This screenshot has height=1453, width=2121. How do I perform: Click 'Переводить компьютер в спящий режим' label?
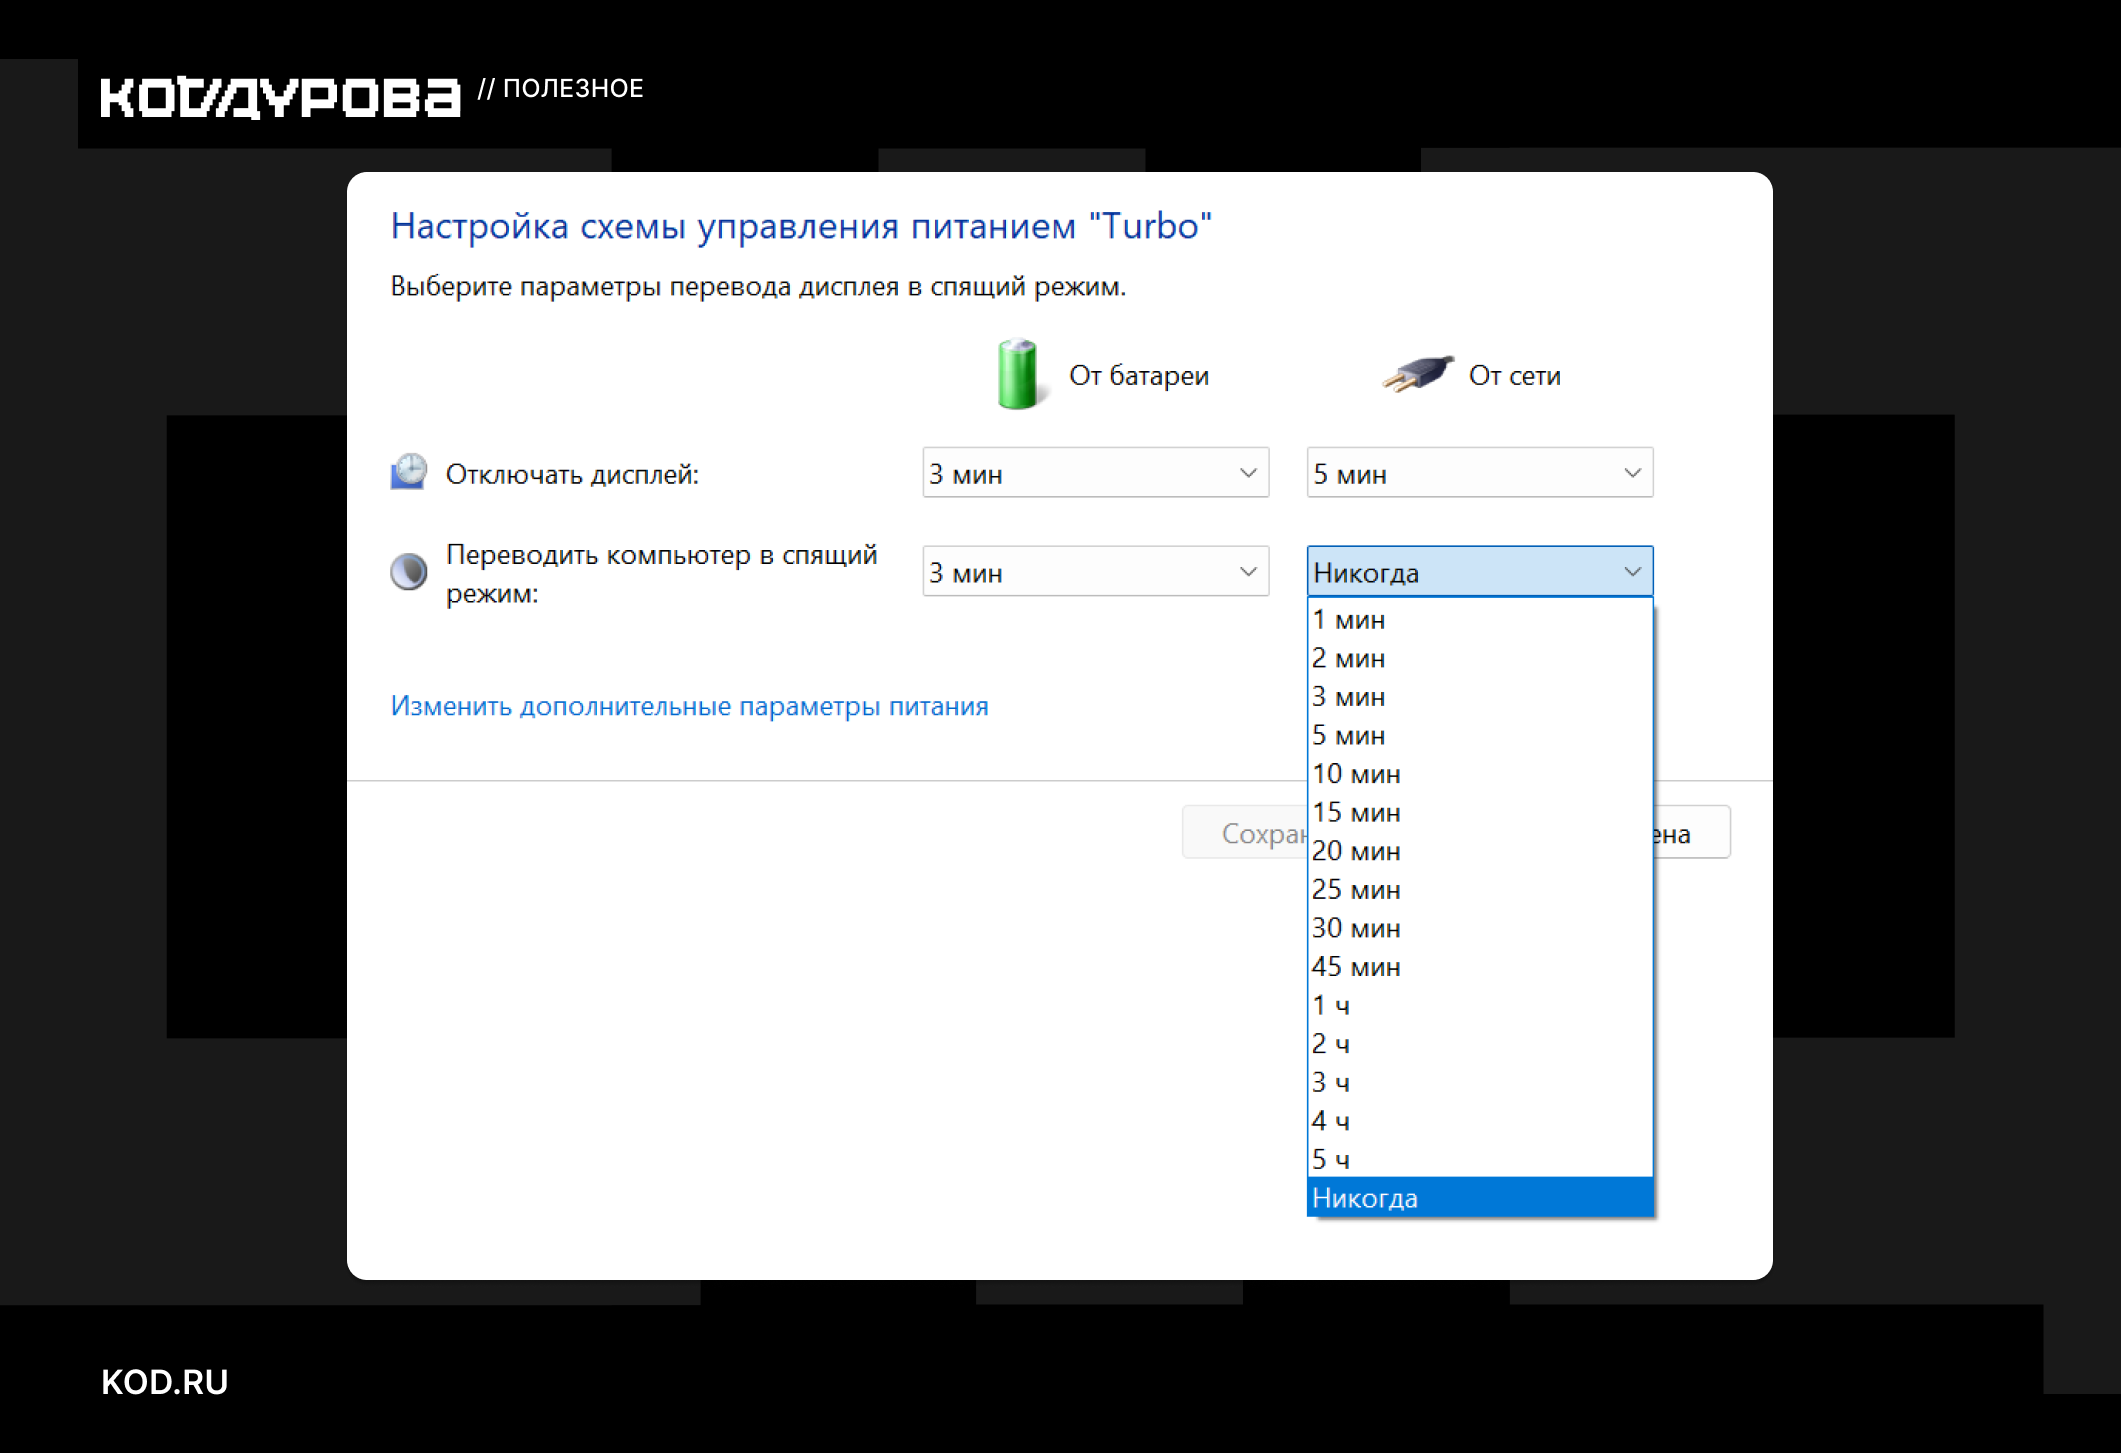[x=661, y=574]
